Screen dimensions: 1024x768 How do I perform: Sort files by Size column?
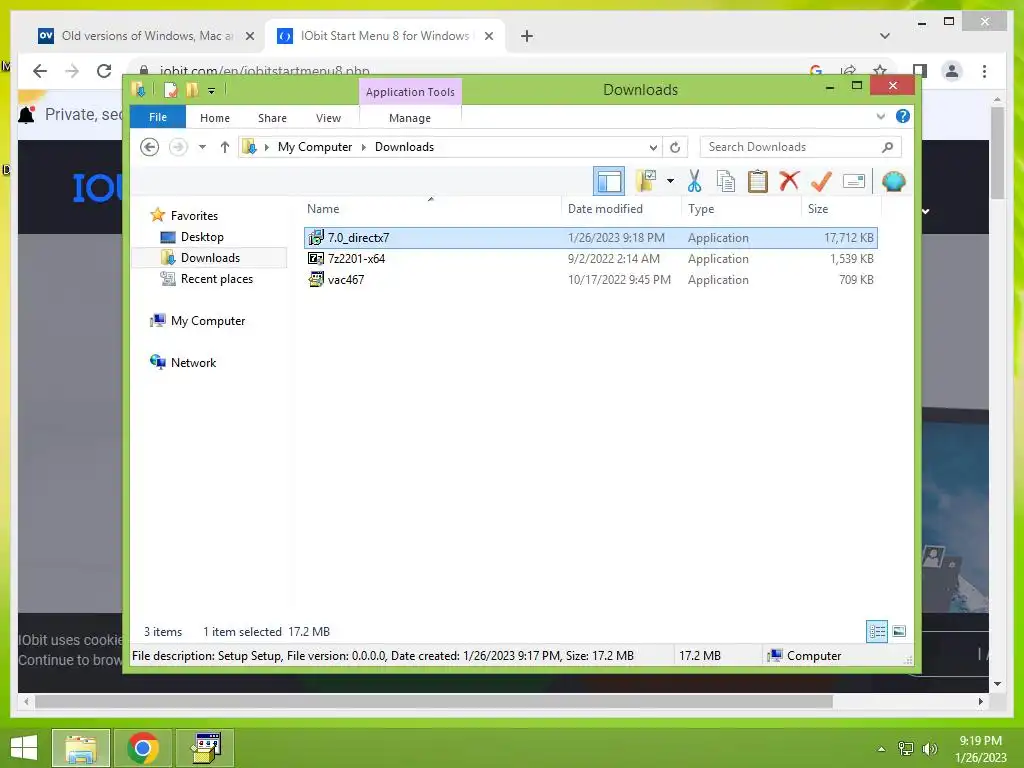point(841,209)
